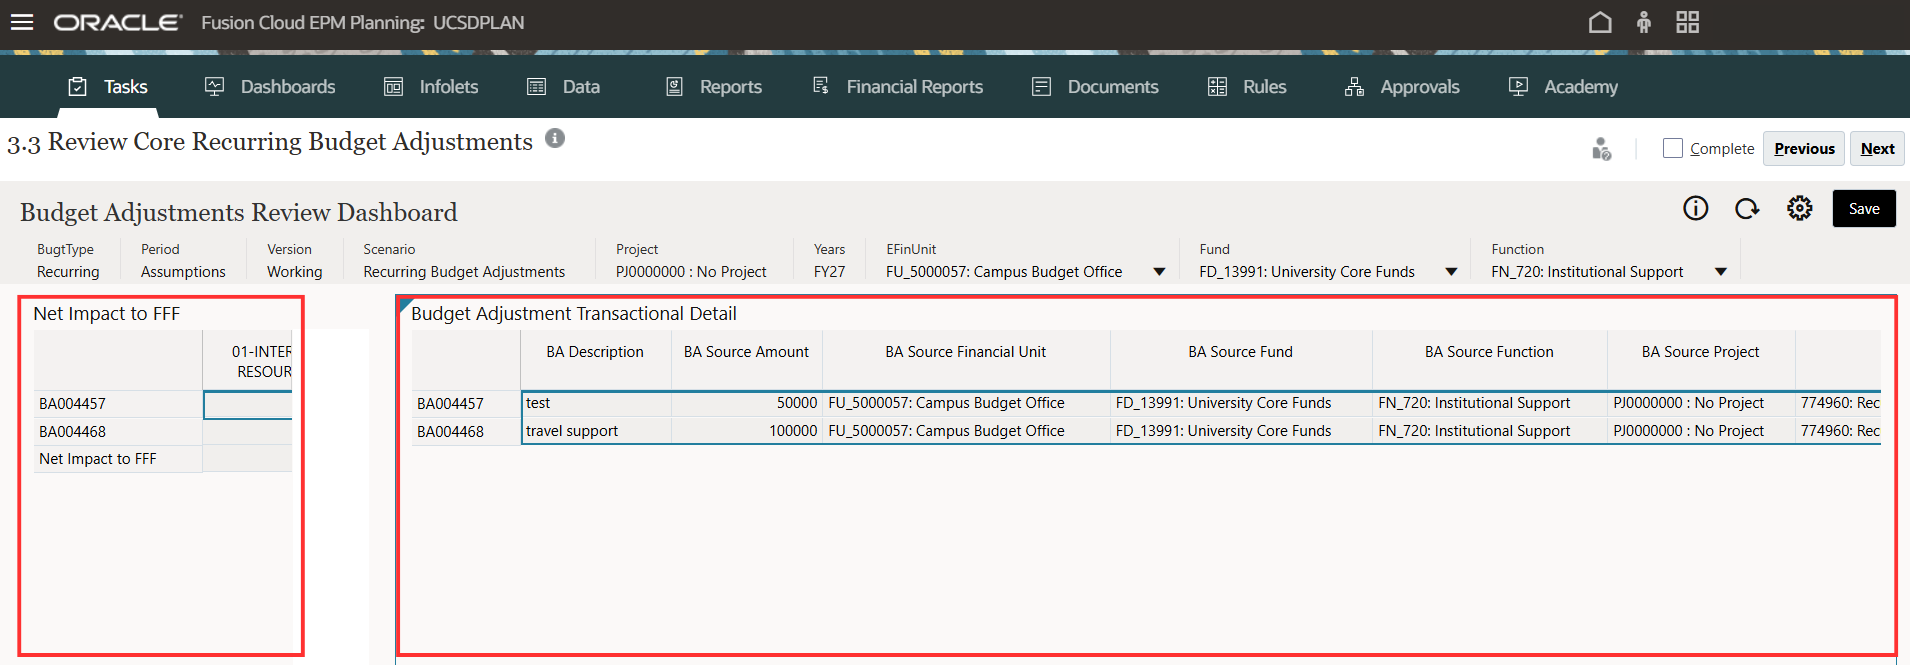Click Budget Adjustment Transactional Detail title
Screen dimensions: 1910x665
[x=574, y=314]
